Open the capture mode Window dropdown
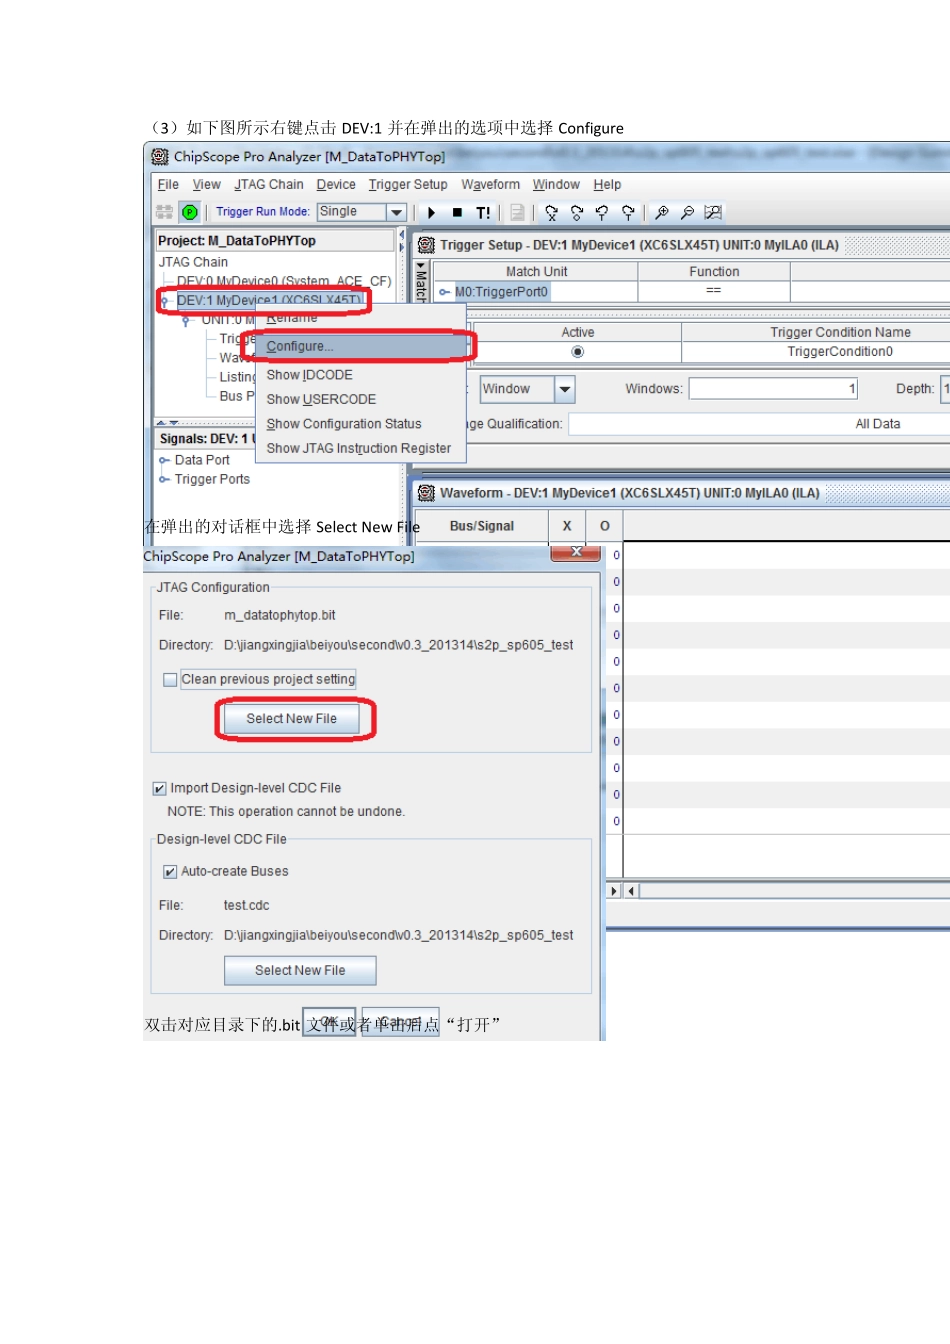The width and height of the screenshot is (950, 1344). click(565, 389)
